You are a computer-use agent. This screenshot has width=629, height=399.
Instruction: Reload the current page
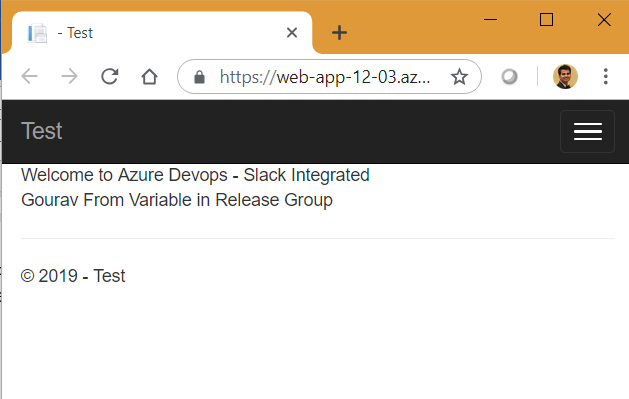click(x=110, y=76)
